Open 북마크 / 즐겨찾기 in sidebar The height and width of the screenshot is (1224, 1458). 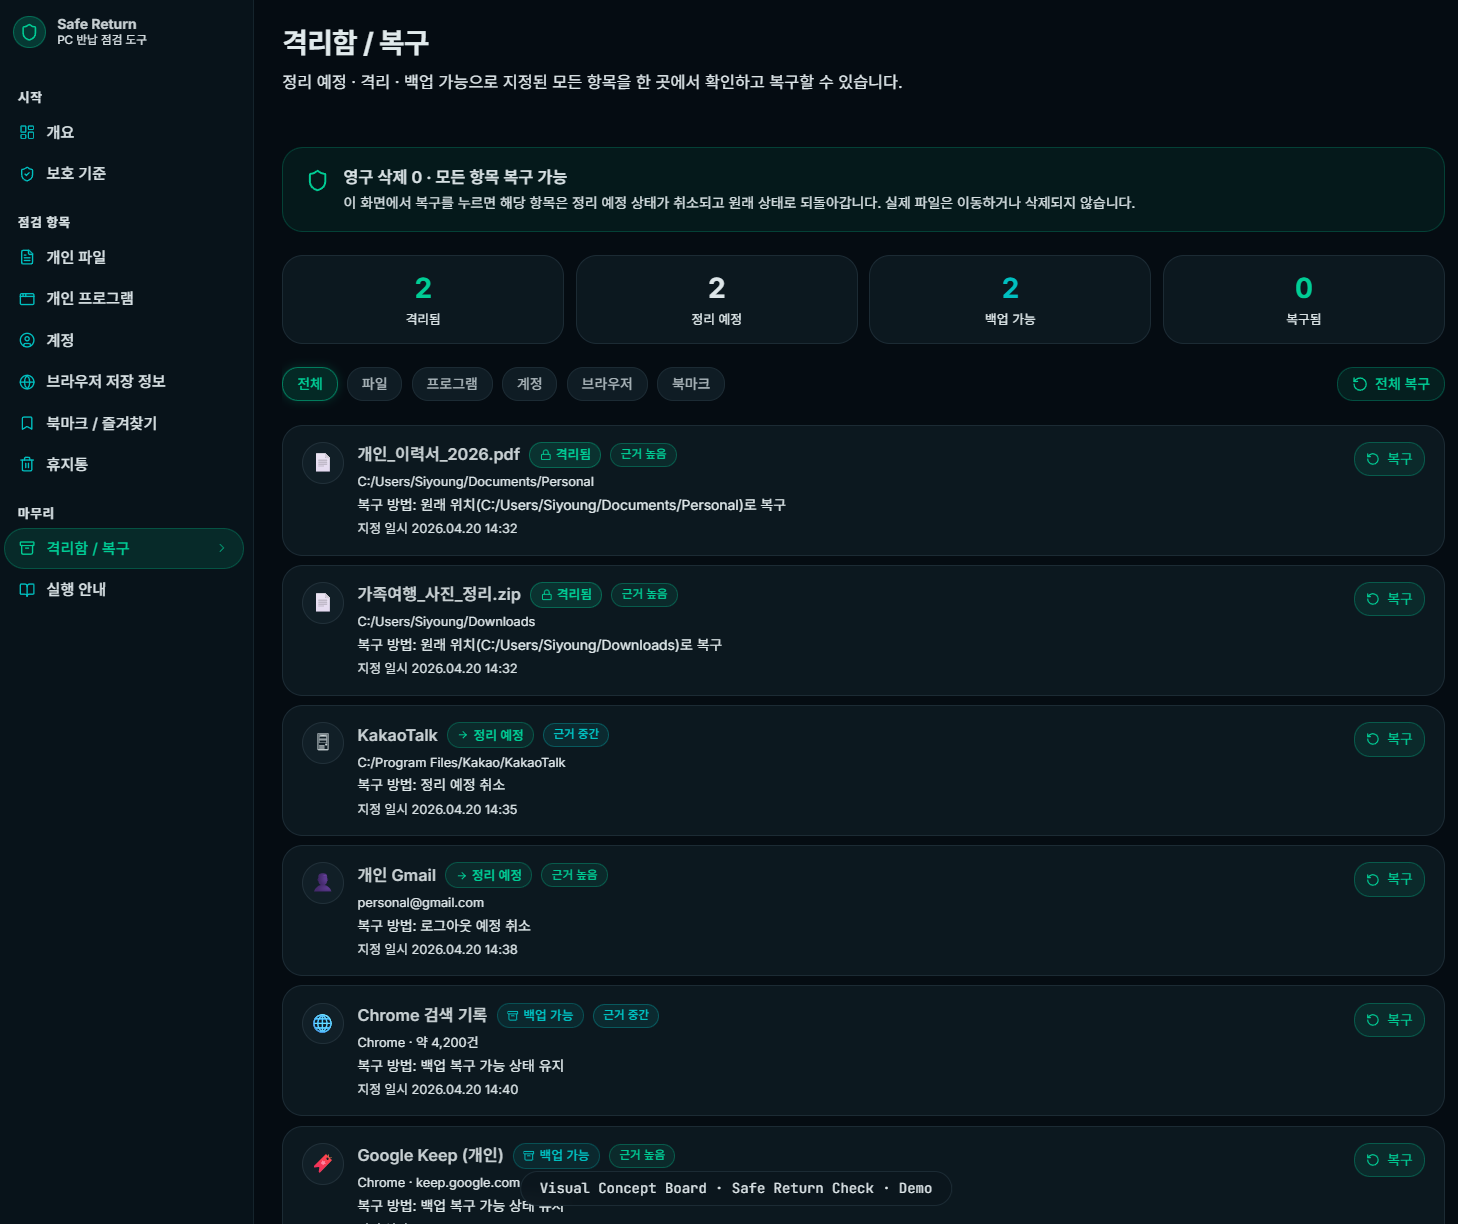(x=101, y=423)
